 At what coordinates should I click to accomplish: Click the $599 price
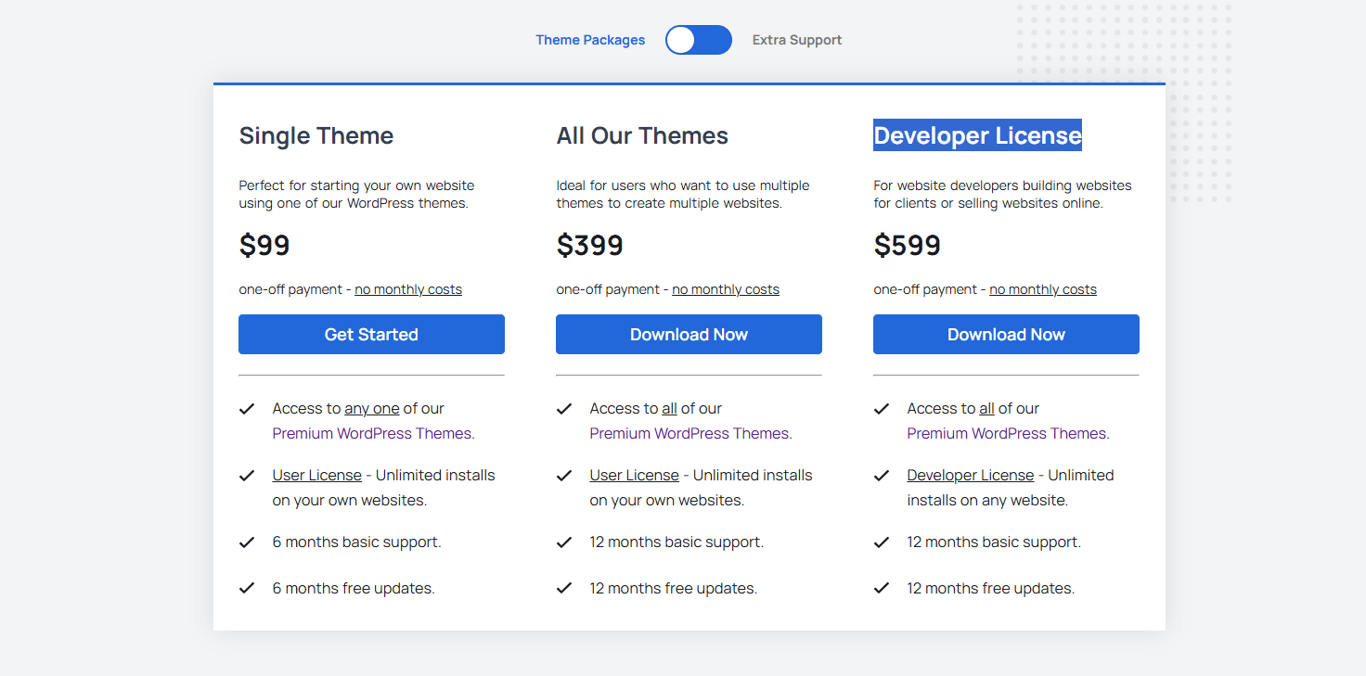(x=907, y=245)
